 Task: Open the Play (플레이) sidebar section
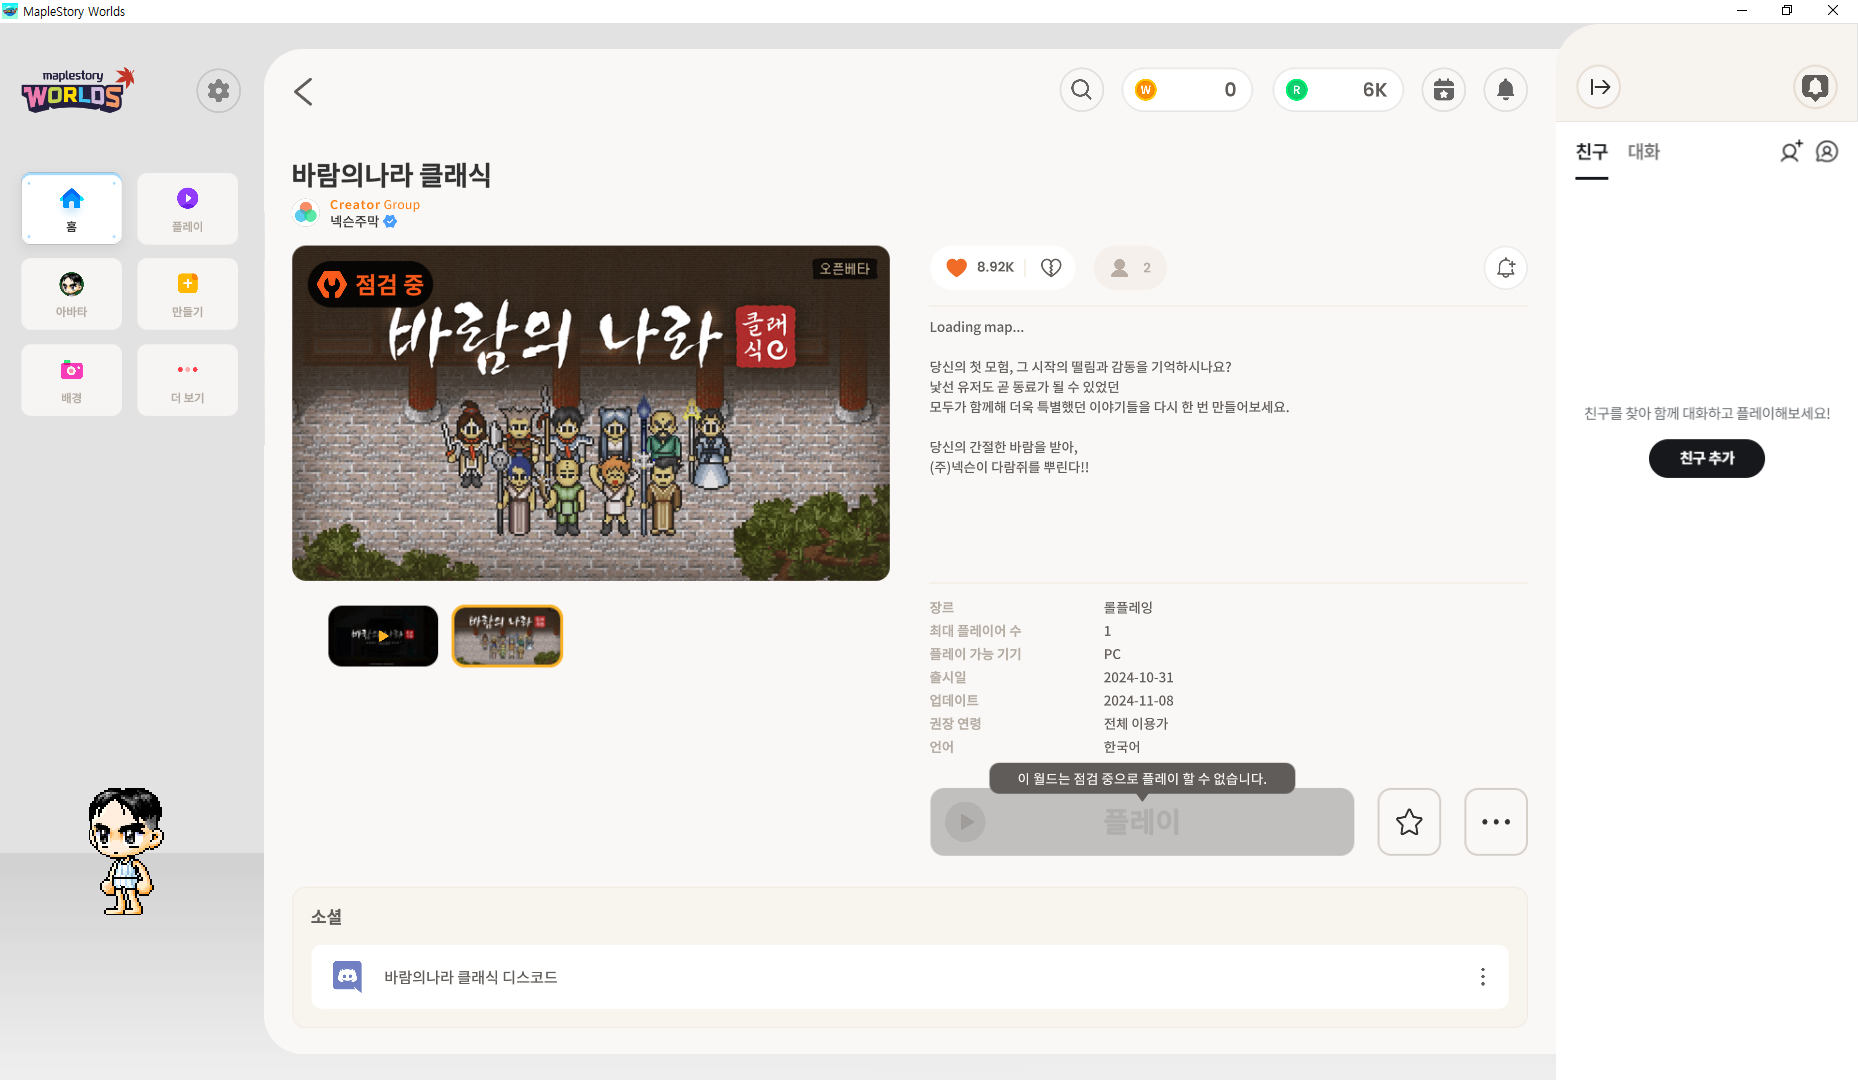pos(187,208)
